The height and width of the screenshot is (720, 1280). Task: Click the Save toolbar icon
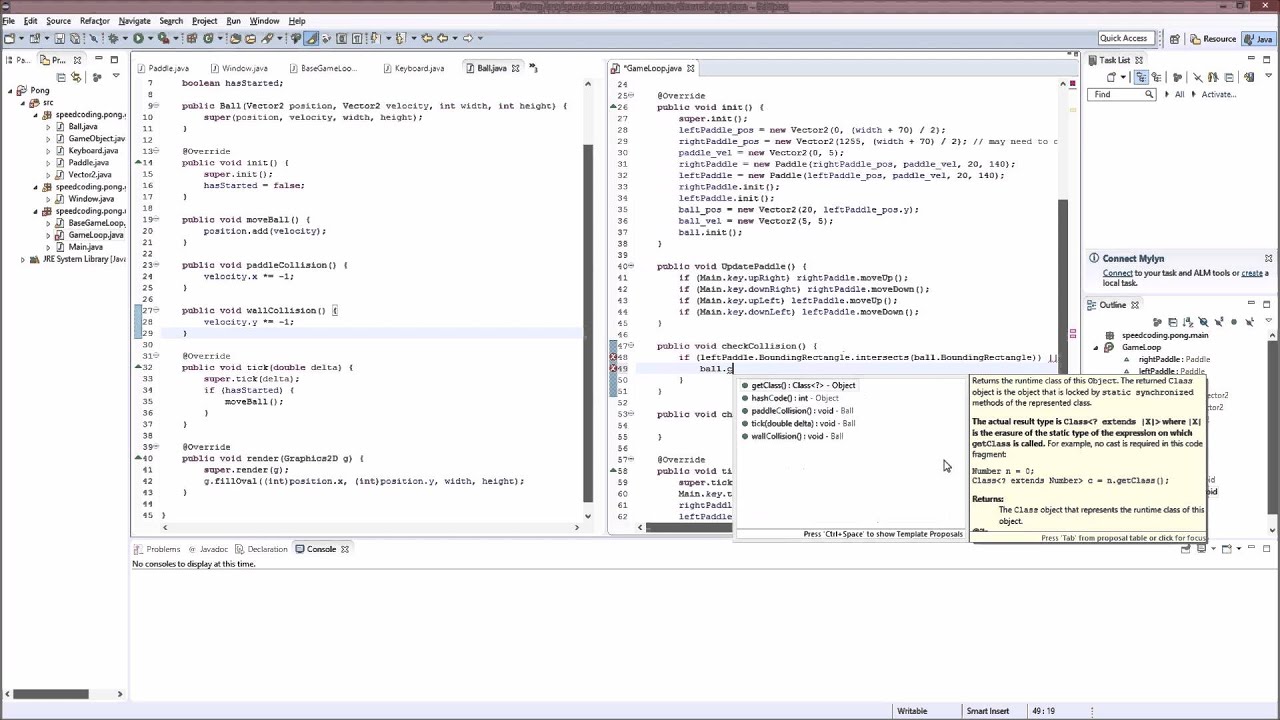(59, 38)
